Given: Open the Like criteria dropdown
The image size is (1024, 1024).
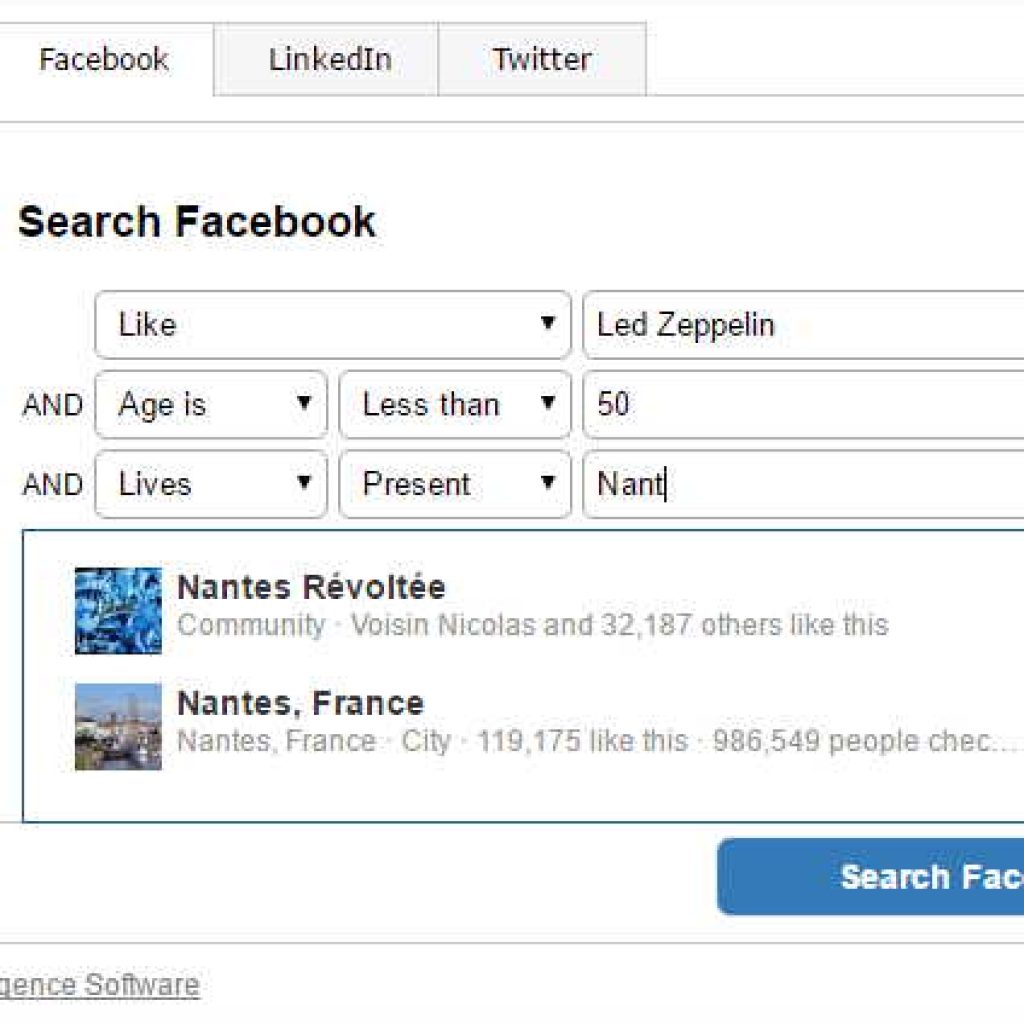Looking at the screenshot, I should (x=333, y=325).
